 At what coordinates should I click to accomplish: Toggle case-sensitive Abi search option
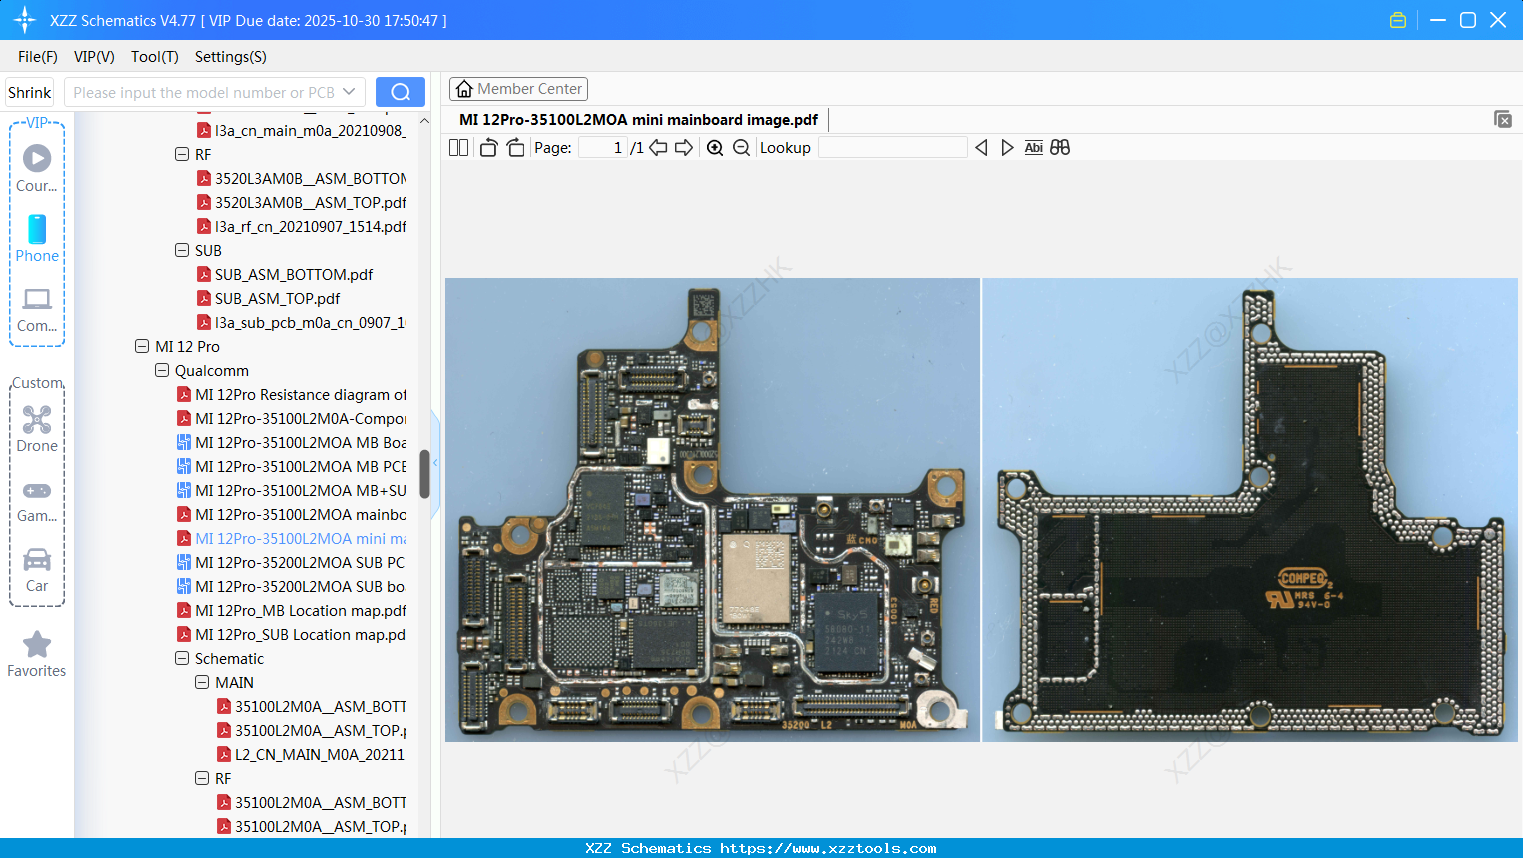coord(1033,147)
